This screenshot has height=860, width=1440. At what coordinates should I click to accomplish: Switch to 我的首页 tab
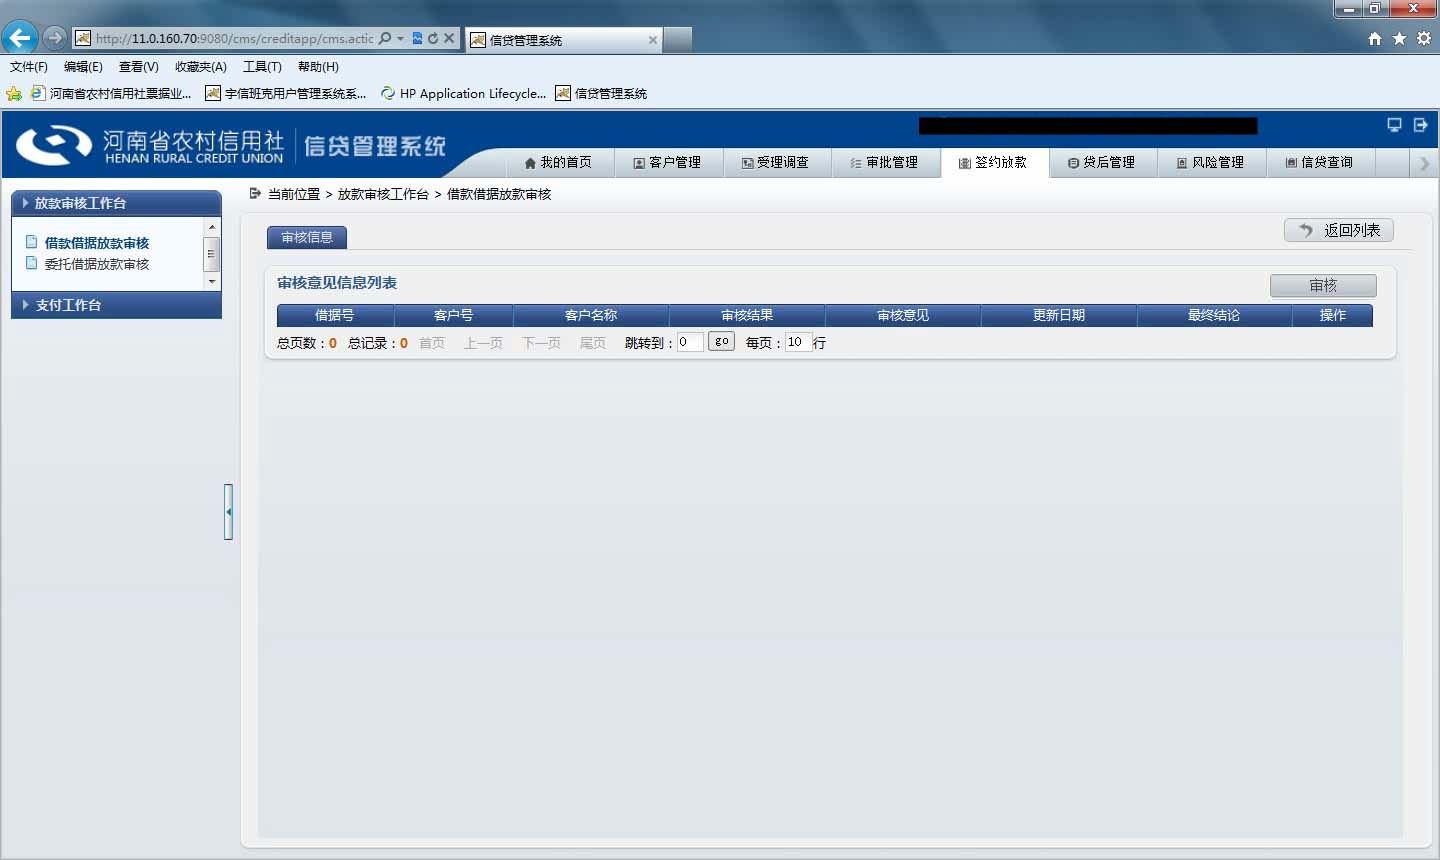[558, 162]
